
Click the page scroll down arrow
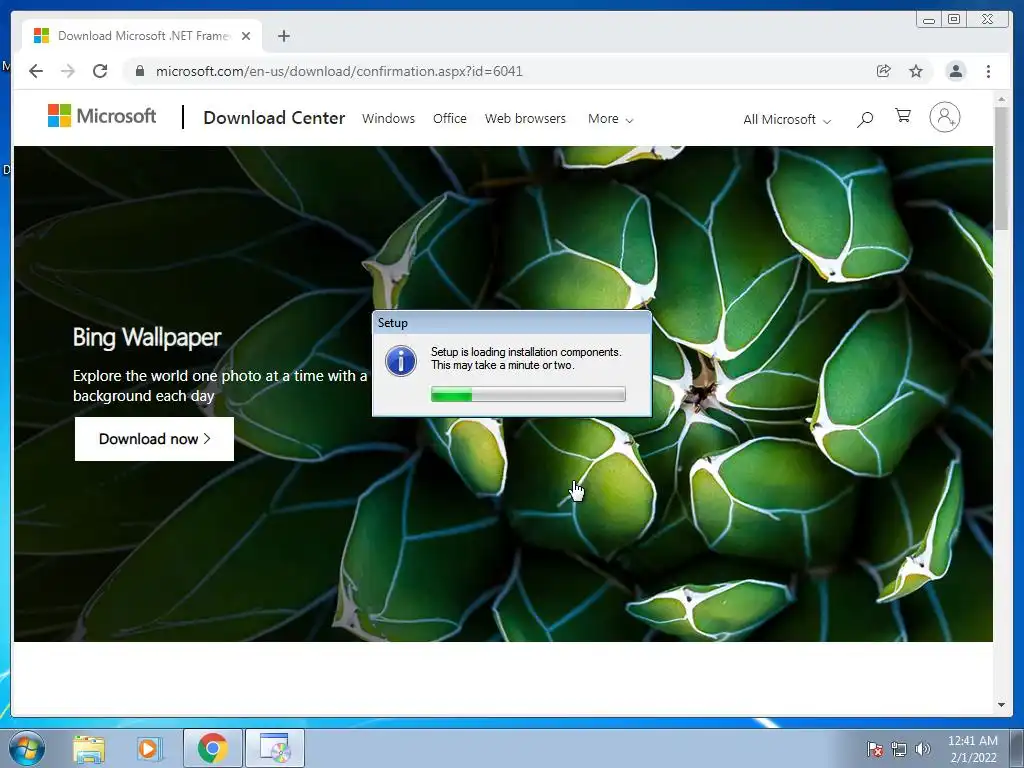point(1001,705)
